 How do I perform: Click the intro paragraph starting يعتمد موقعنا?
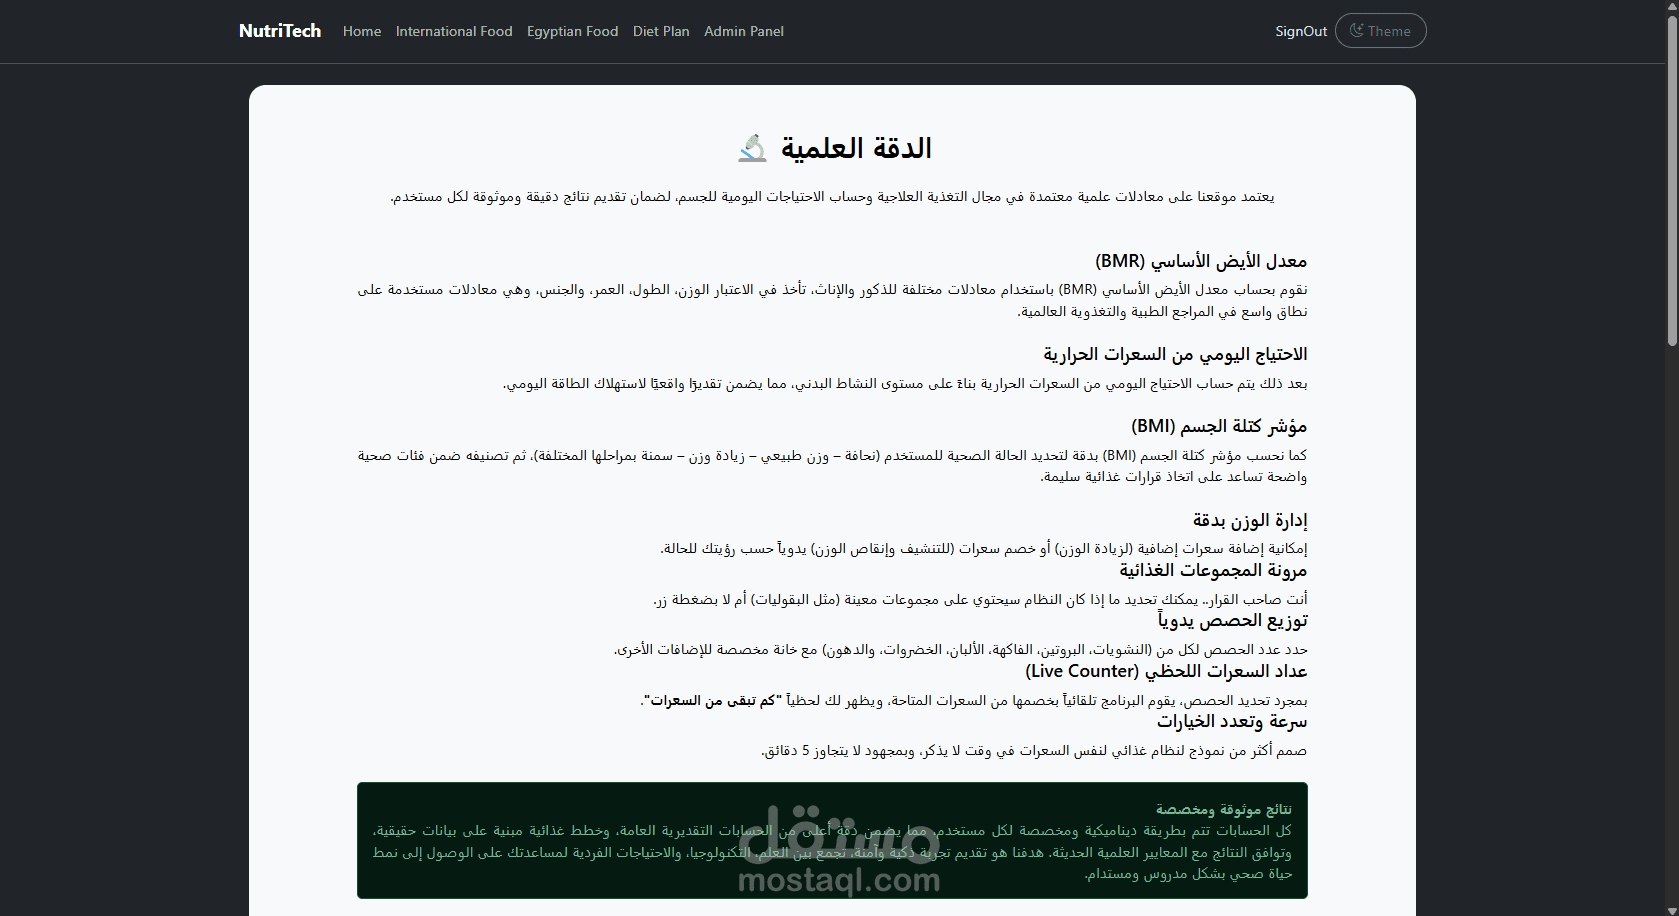[832, 197]
